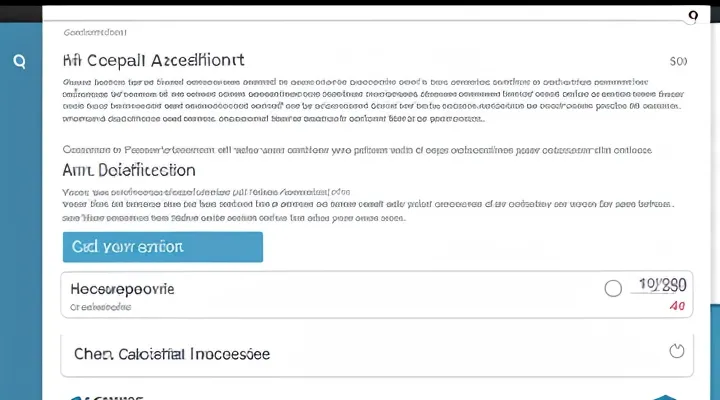The image size is (720, 400).
Task: Click the circular icon on the "Chen Calcietifial Inocesee" row
Action: 674,351
